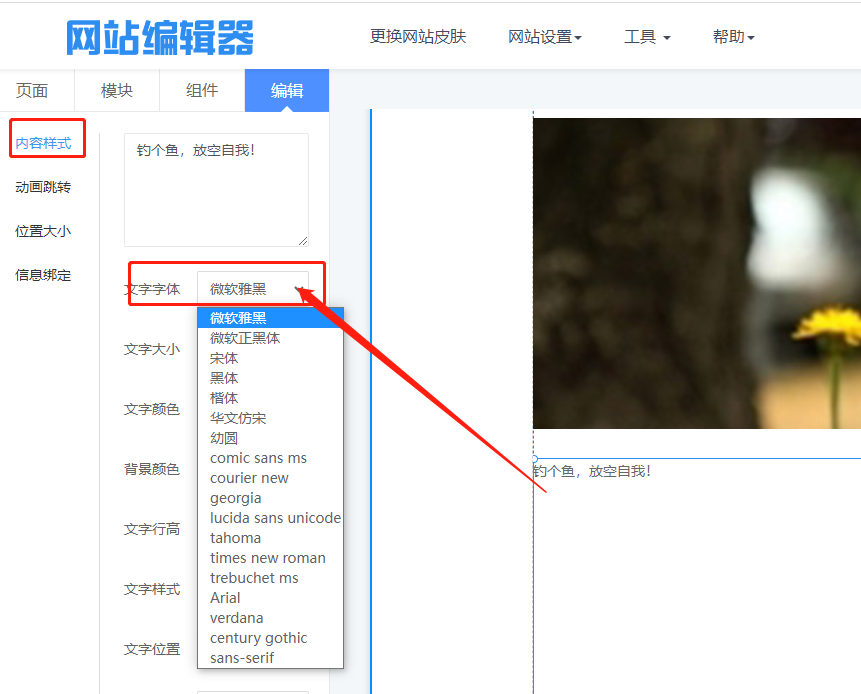The width and height of the screenshot is (861, 694).
Task: Choose 黑体 in font list
Action: tap(270, 378)
